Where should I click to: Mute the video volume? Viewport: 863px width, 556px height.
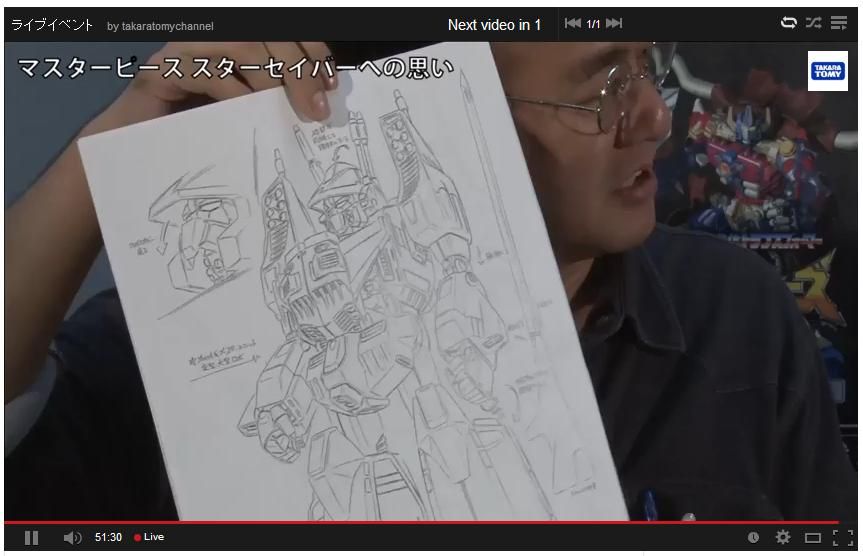(x=72, y=537)
